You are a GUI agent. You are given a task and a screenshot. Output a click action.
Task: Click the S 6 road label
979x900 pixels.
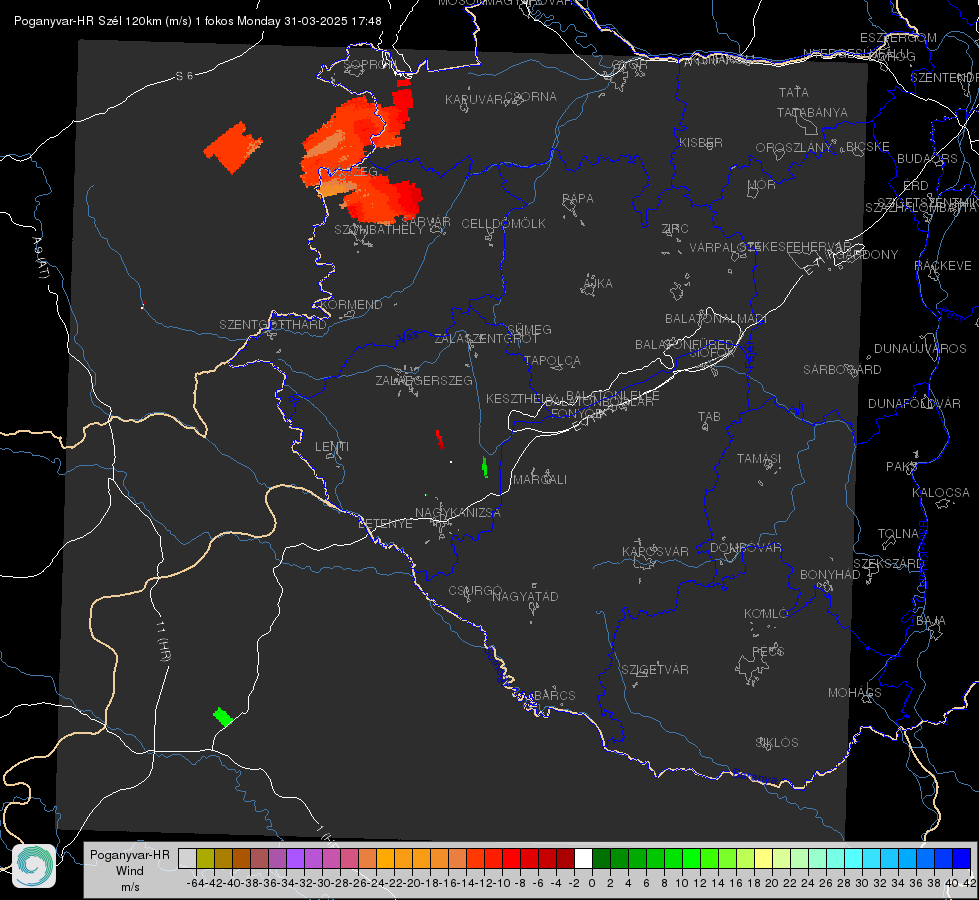(x=184, y=76)
